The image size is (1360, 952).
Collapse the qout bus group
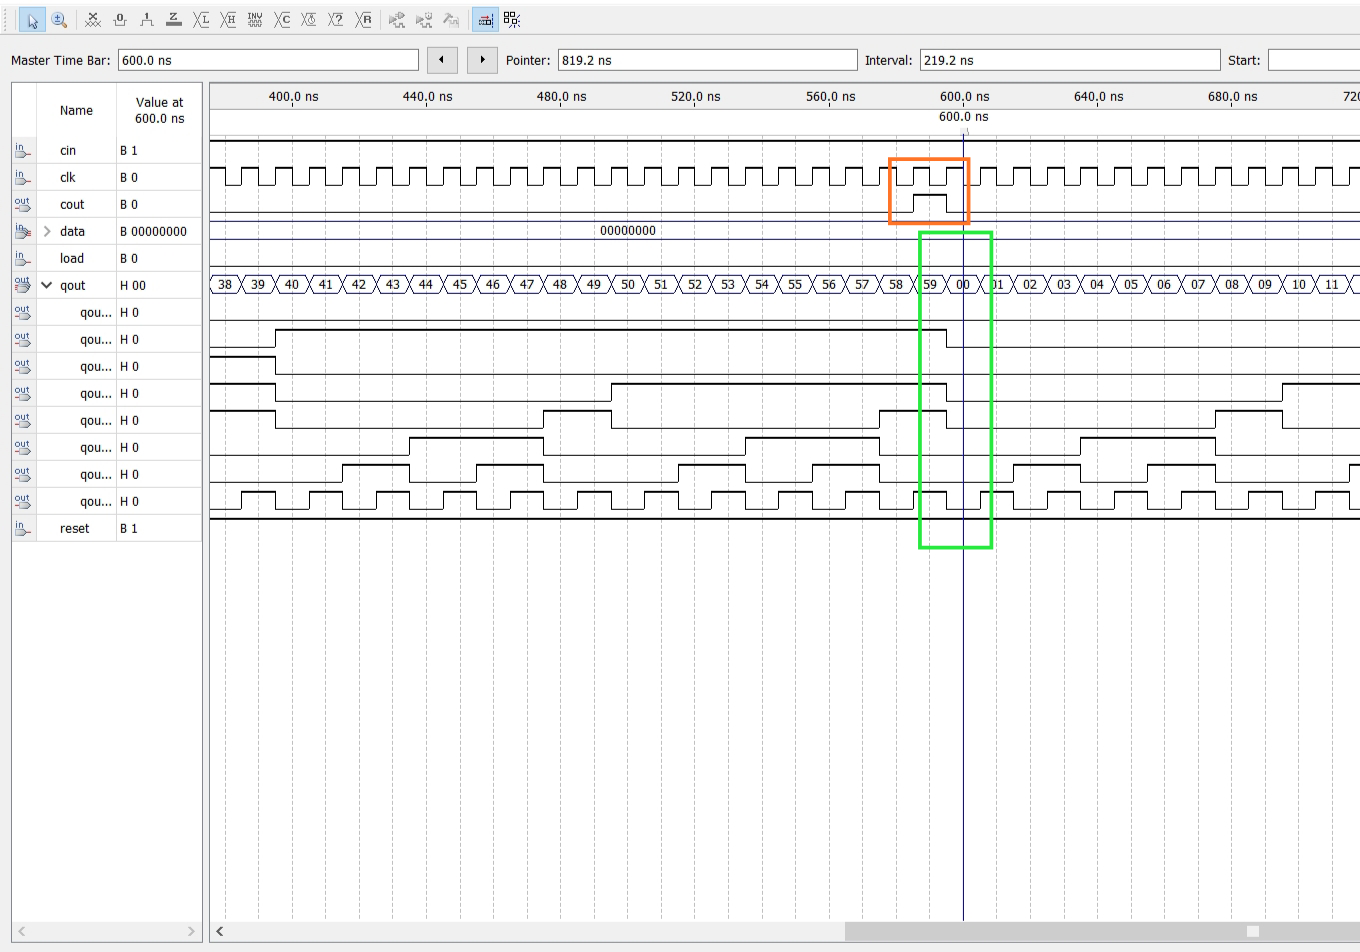click(x=46, y=284)
